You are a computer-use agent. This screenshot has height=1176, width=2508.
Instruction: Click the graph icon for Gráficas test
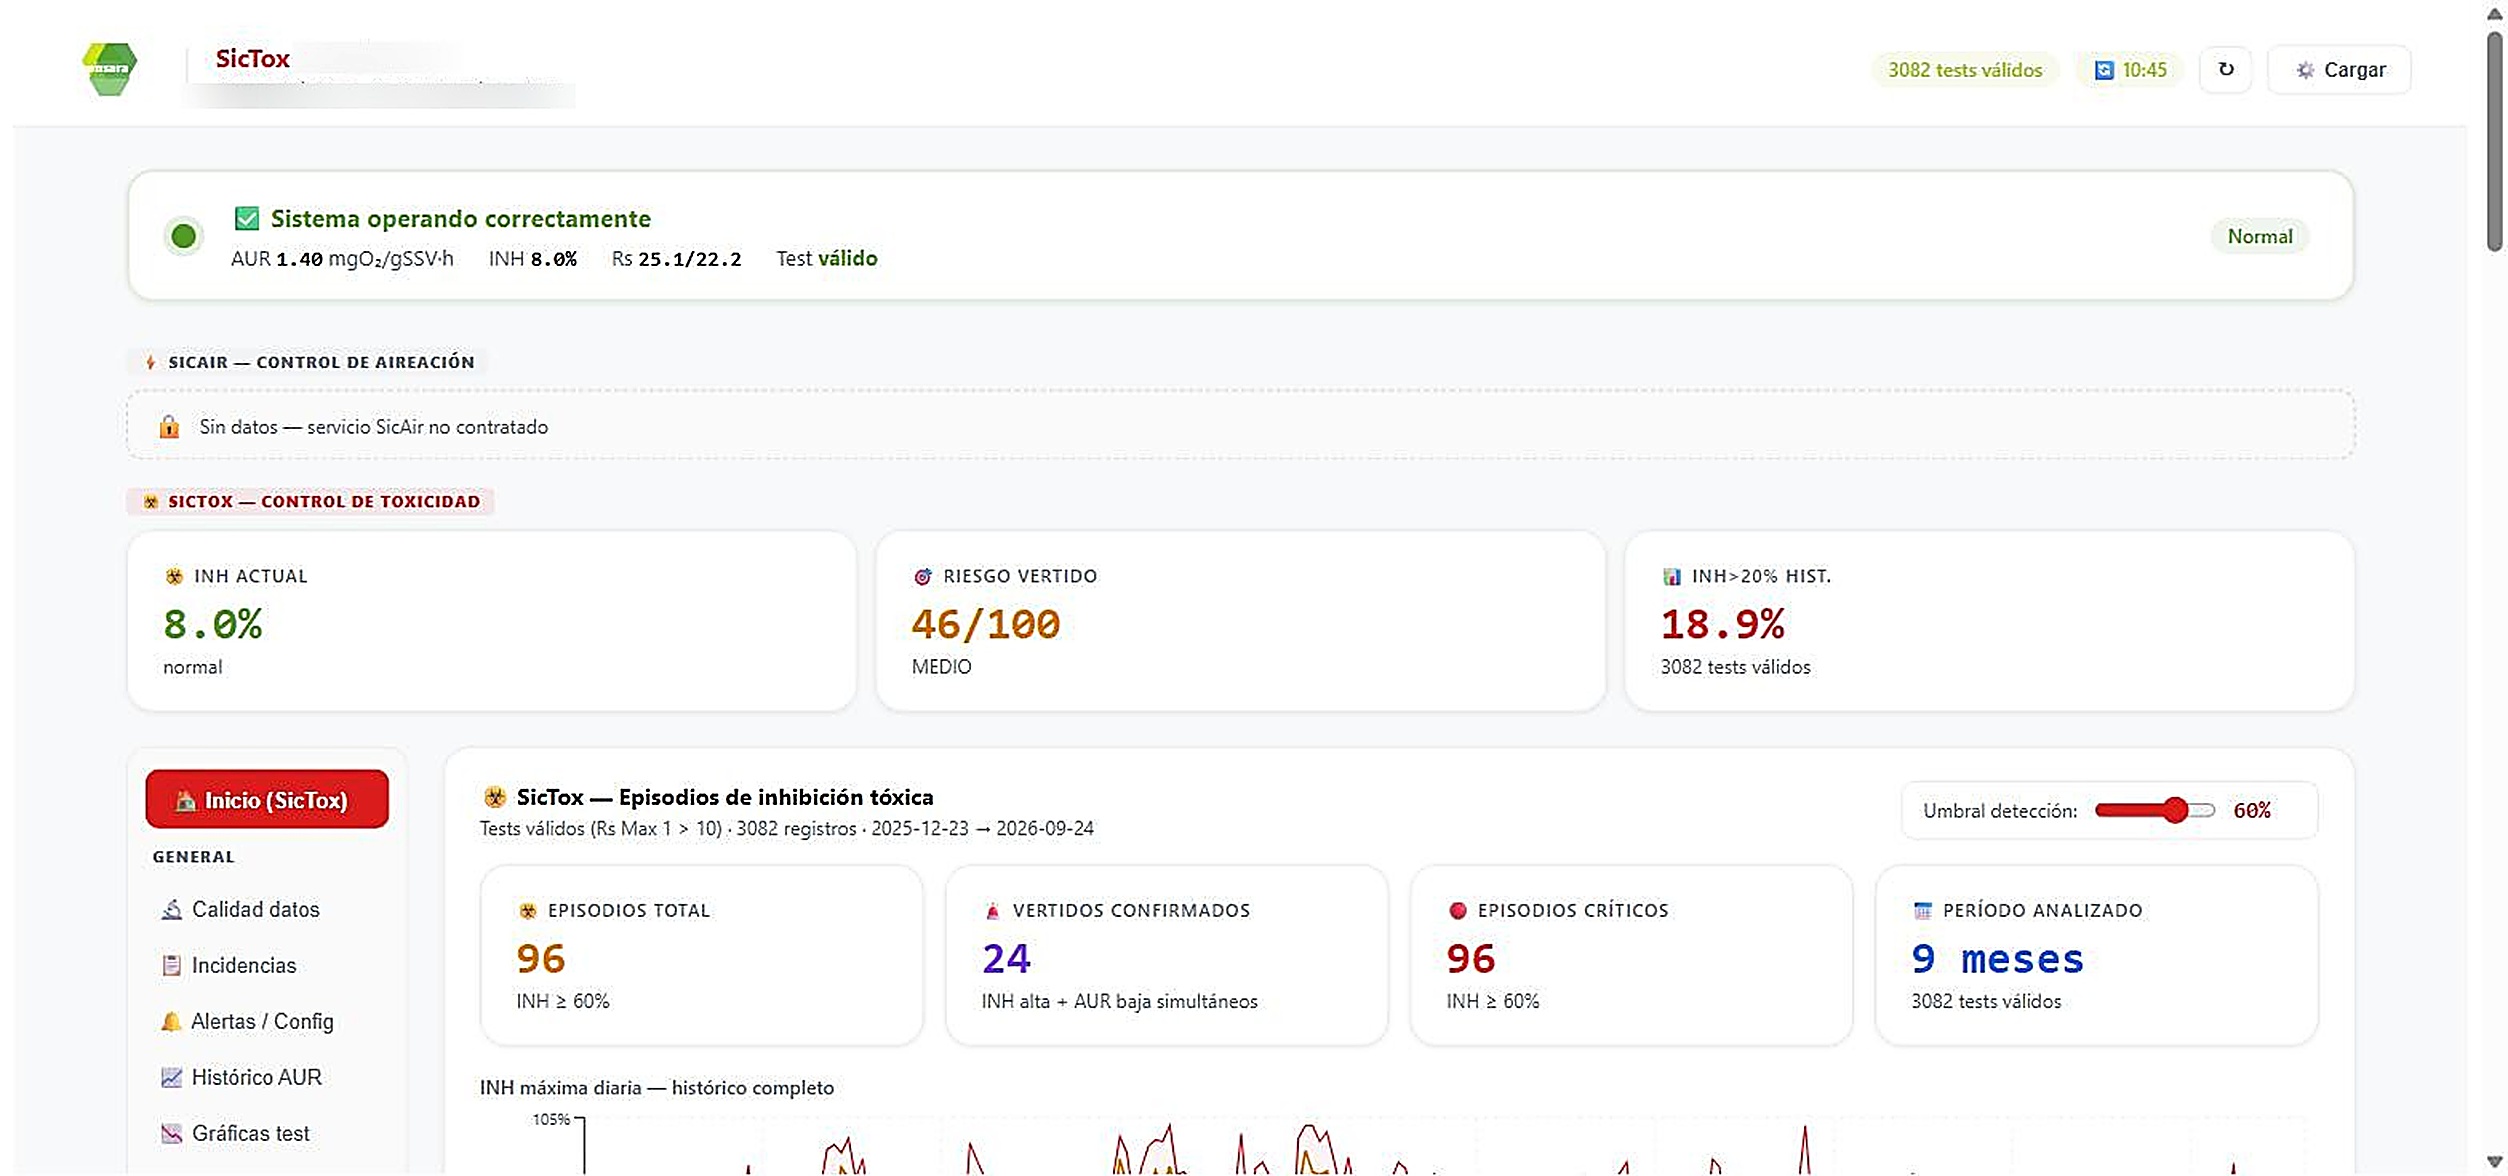[172, 1133]
